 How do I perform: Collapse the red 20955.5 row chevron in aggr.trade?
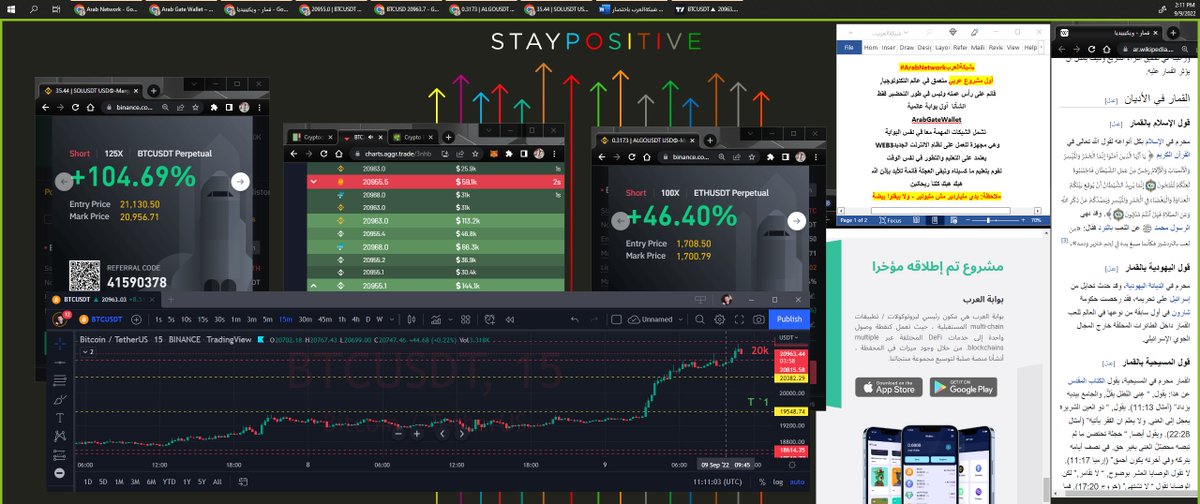(x=313, y=182)
